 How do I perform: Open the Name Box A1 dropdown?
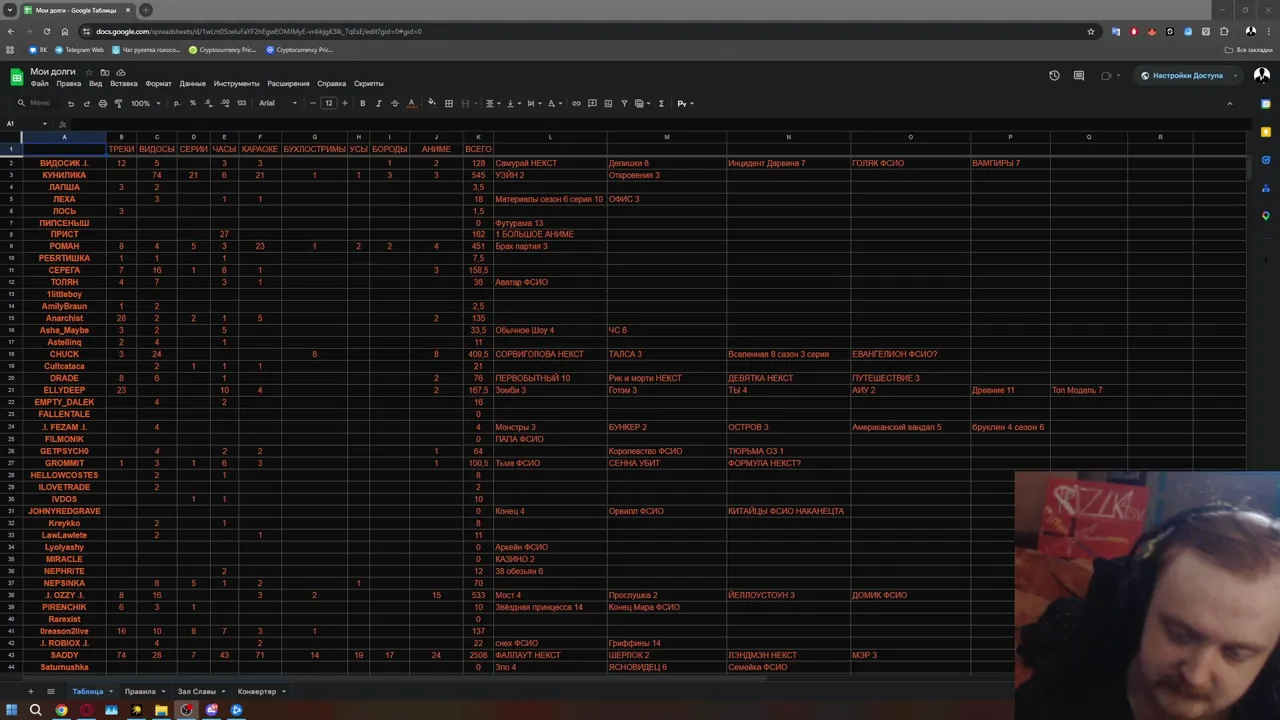[44, 124]
